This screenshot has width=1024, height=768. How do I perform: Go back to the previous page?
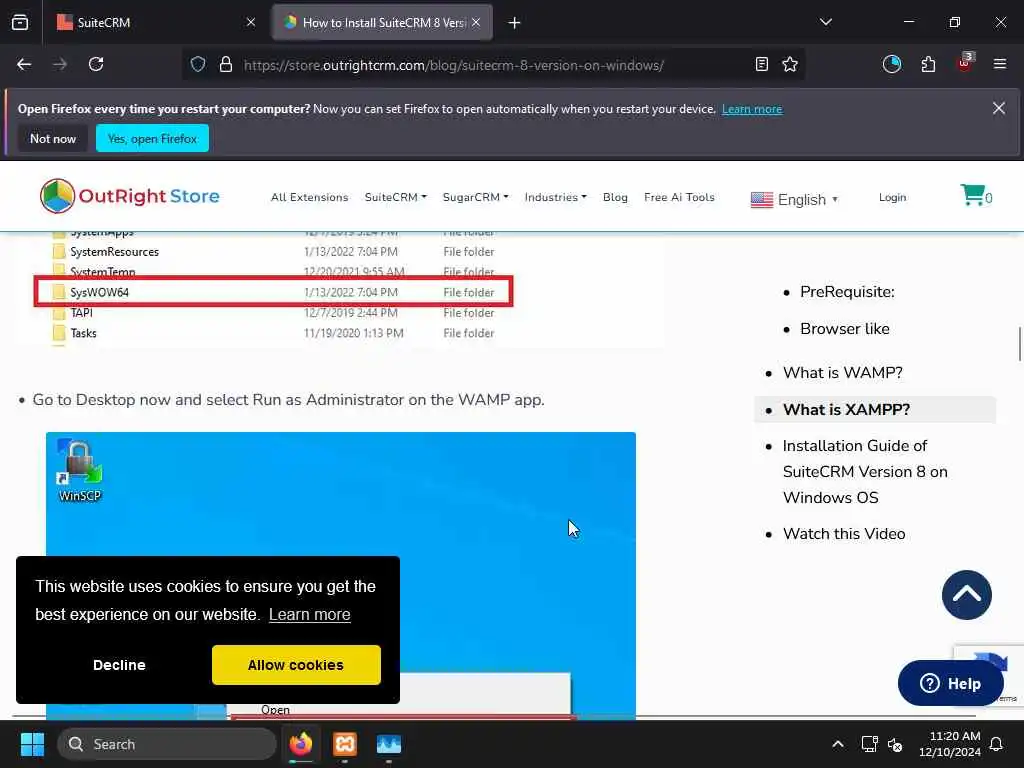pyautogui.click(x=24, y=64)
